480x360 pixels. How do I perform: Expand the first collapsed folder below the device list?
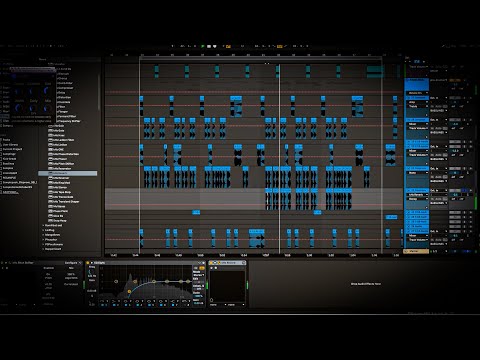click(x=44, y=226)
